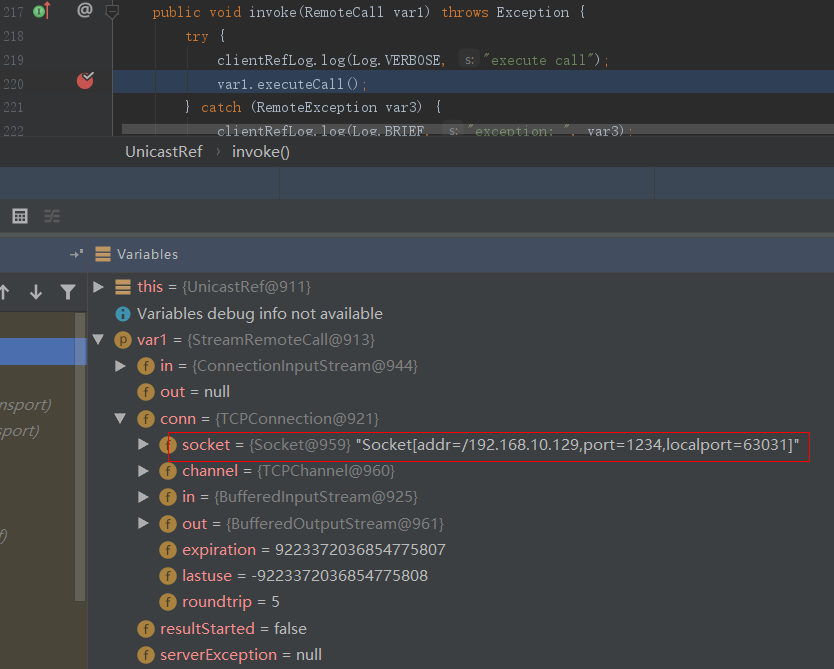The width and height of the screenshot is (834, 669).
Task: Move up one frame with the up arrow
Action: pyautogui.click(x=5, y=292)
